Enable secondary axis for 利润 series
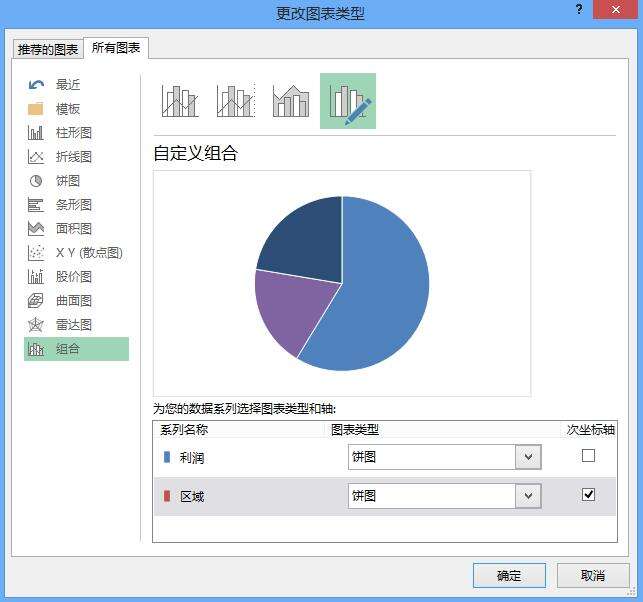Screen dimensions: 643x602 tap(588, 455)
